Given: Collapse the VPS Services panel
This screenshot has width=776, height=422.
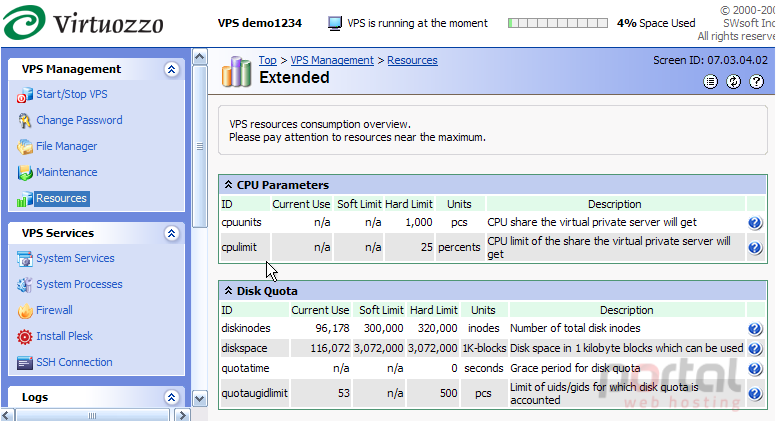Looking at the screenshot, I should (172, 234).
